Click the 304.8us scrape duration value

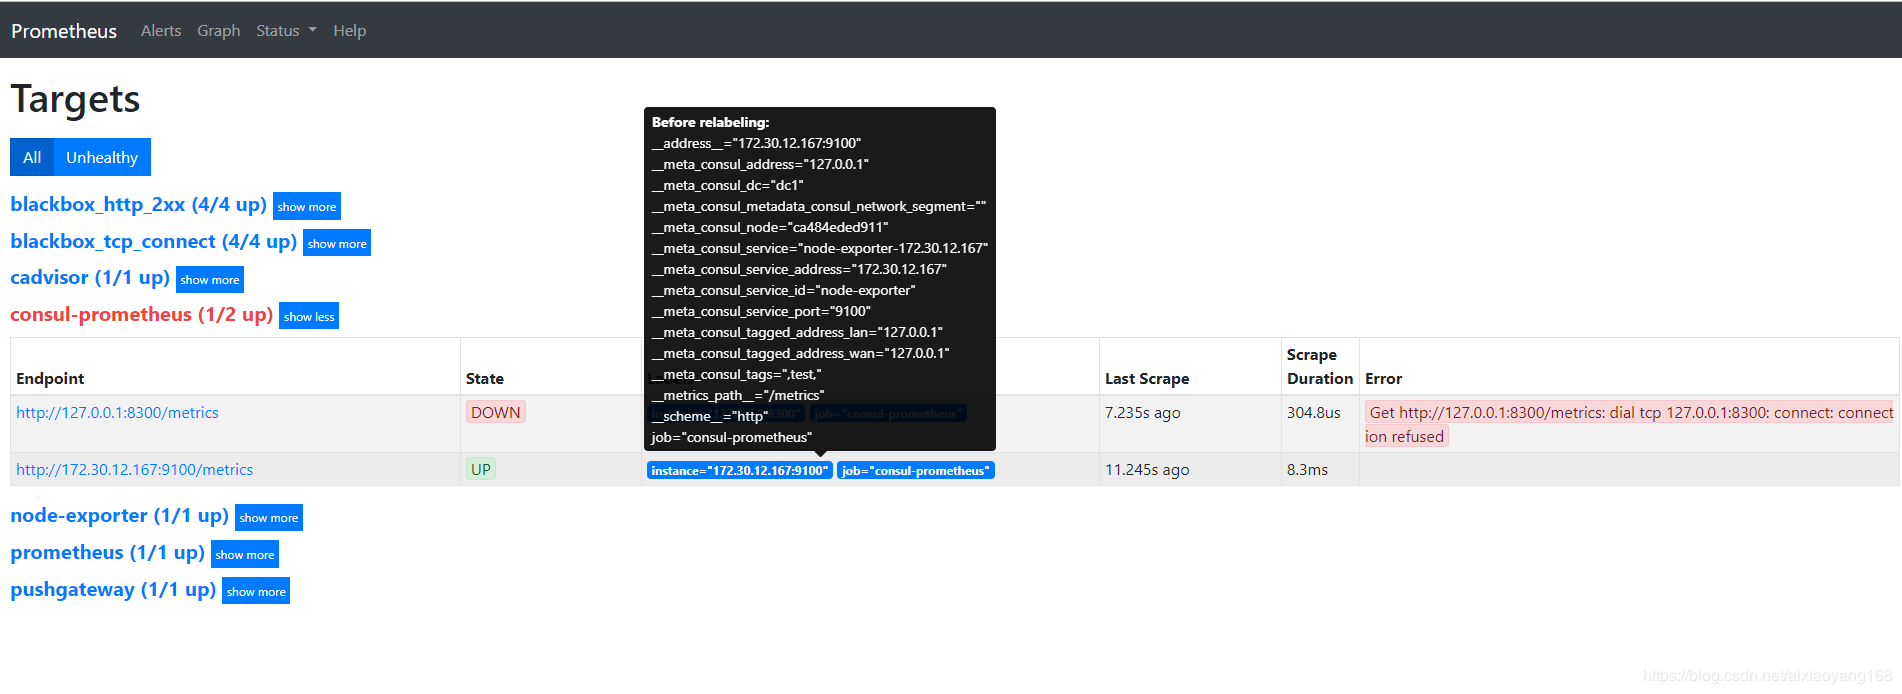point(1314,412)
